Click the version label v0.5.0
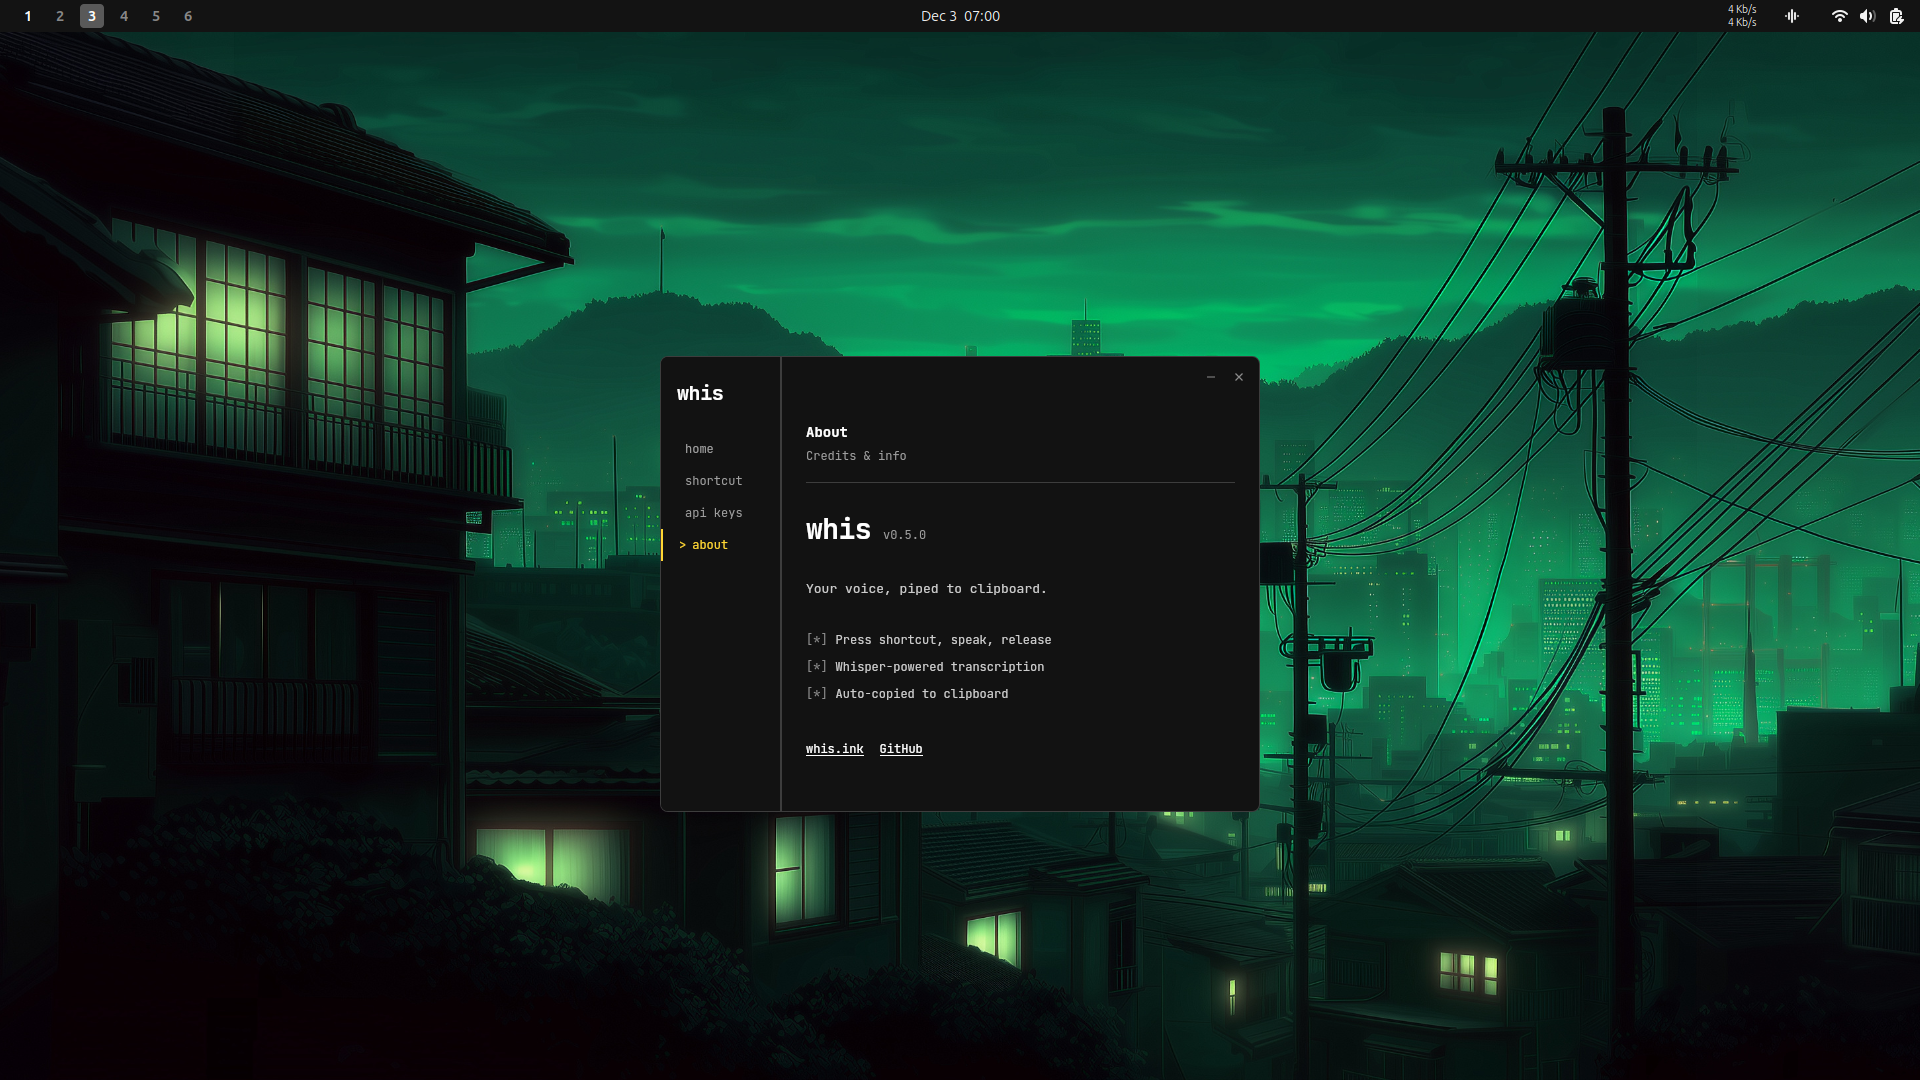 (905, 534)
